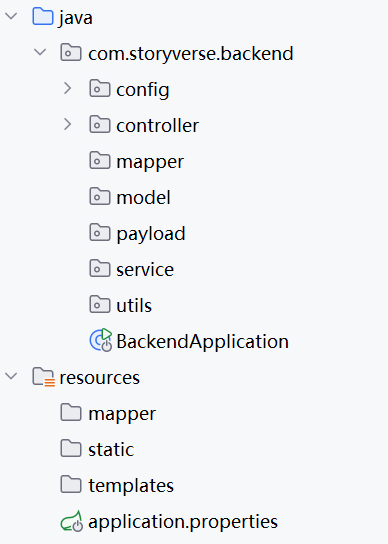Select the 'resources' folder label
388x544 pixels.
pos(100,377)
